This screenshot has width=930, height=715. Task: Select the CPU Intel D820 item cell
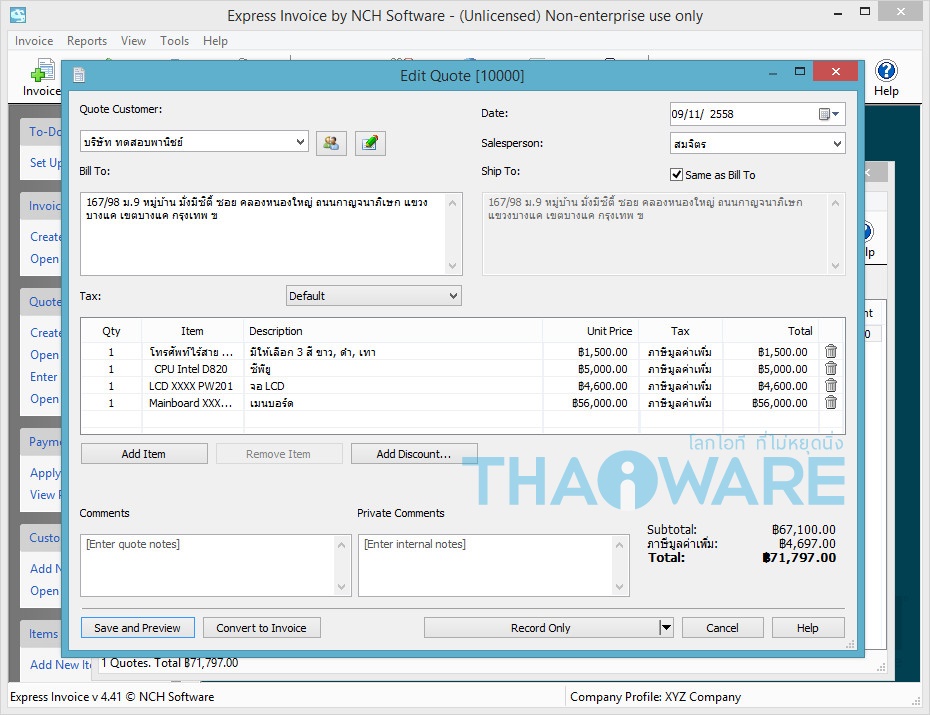click(x=192, y=369)
